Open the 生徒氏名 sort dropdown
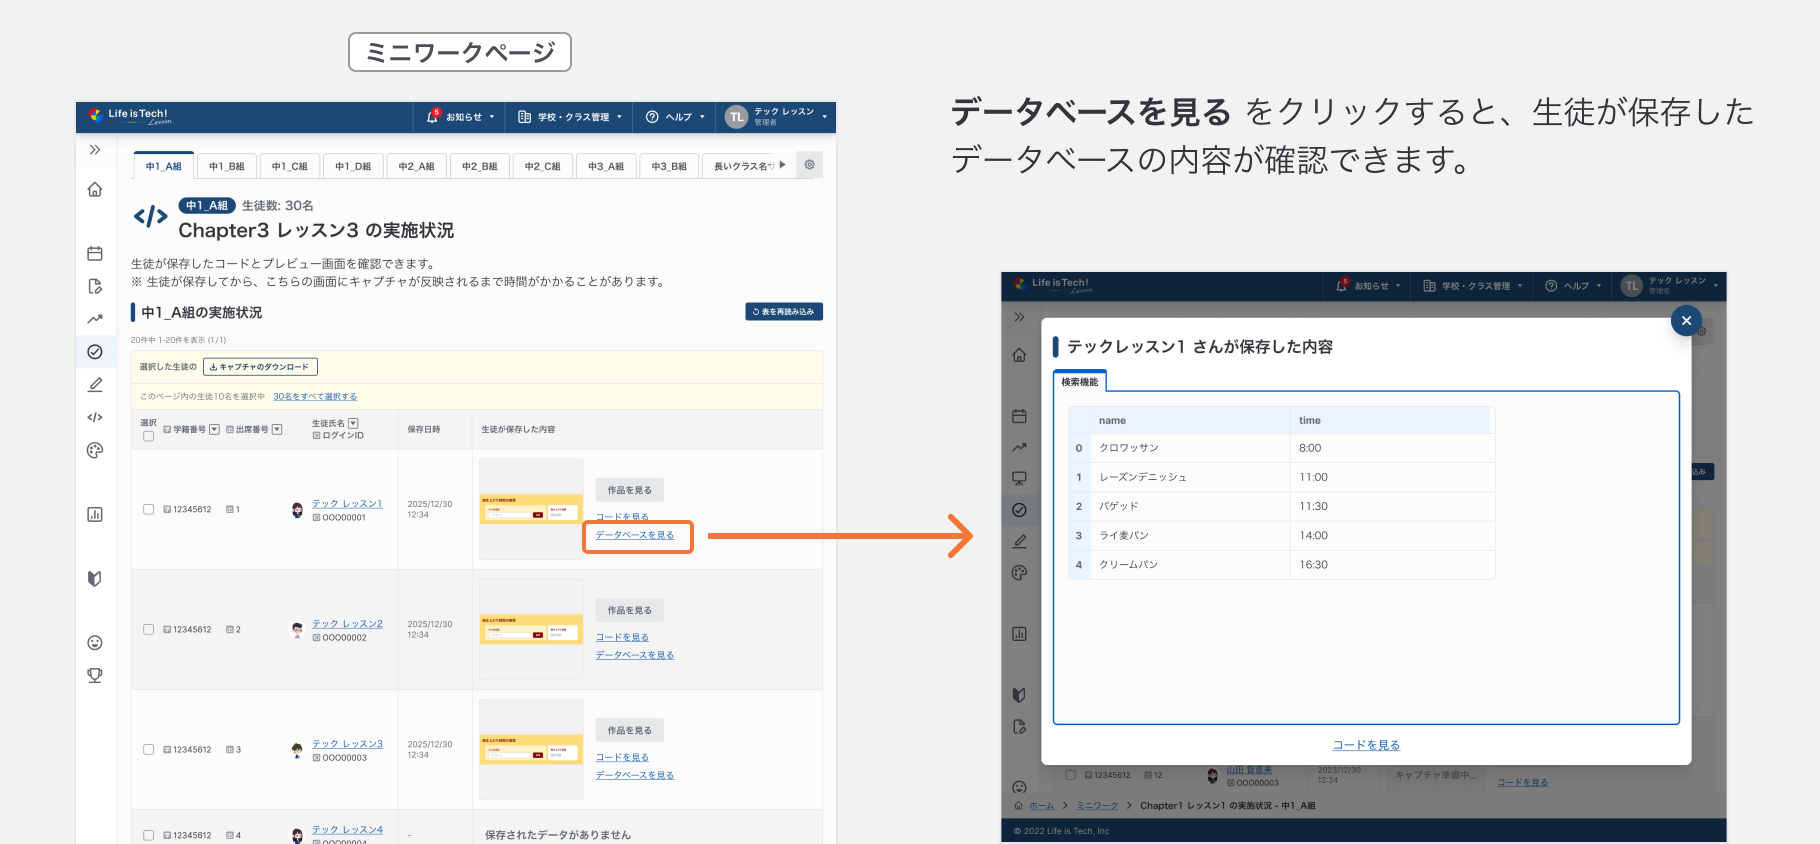Image resolution: width=1820 pixels, height=844 pixels. pos(353,424)
